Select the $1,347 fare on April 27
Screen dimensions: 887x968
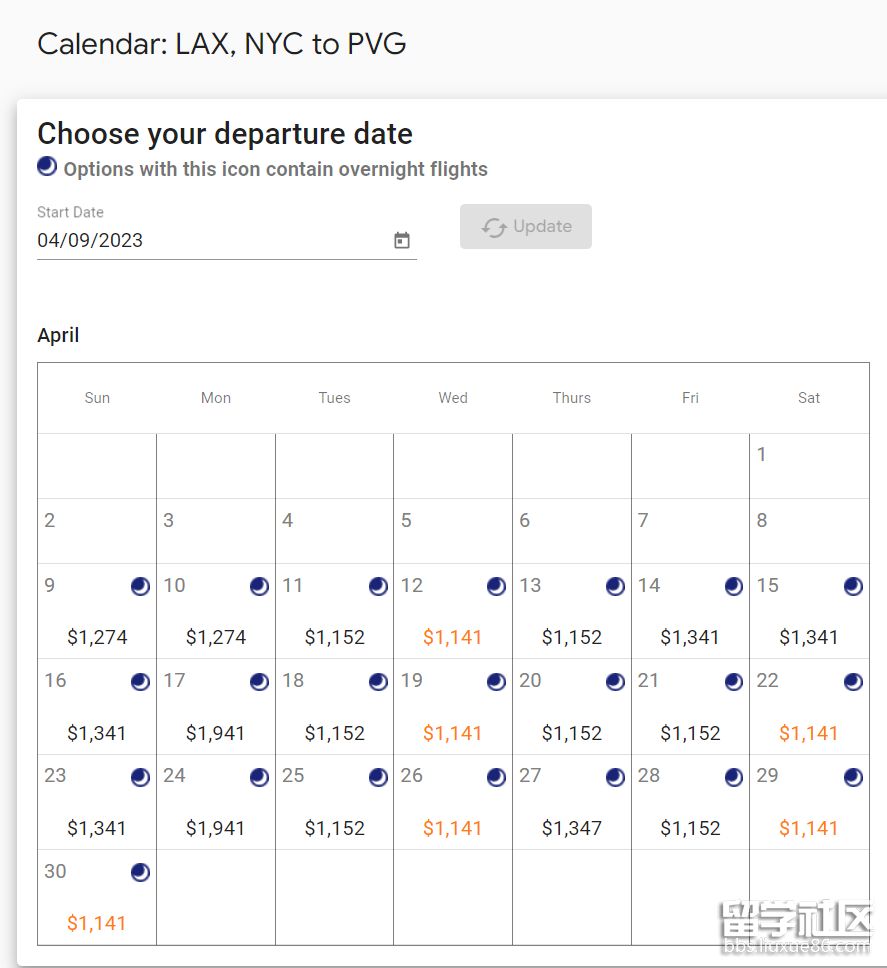point(572,828)
